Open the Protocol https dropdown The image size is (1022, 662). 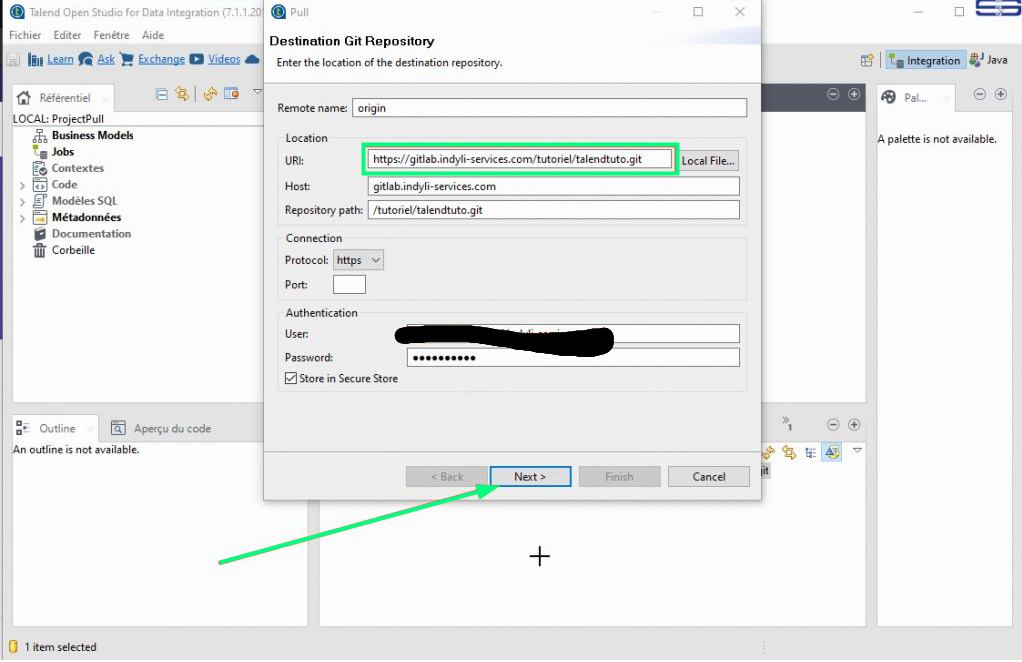click(x=358, y=260)
